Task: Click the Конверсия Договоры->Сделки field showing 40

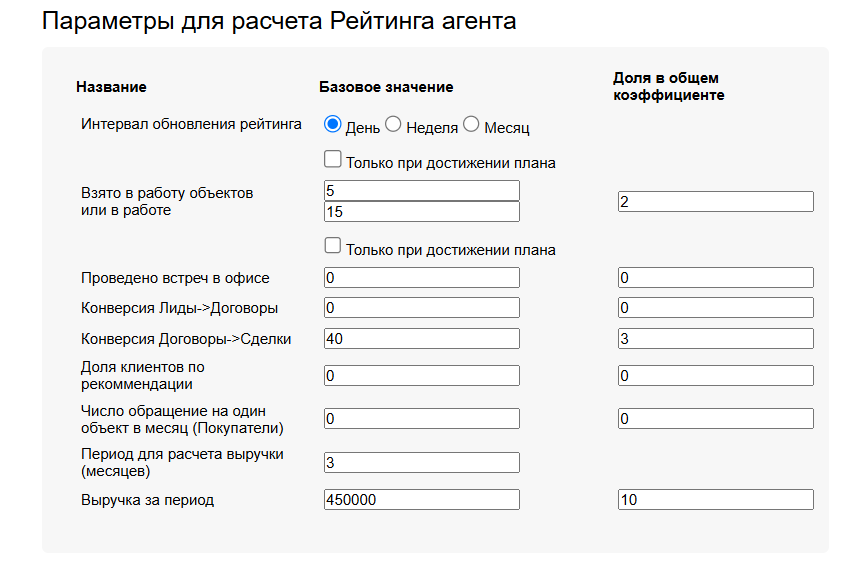Action: coord(421,339)
